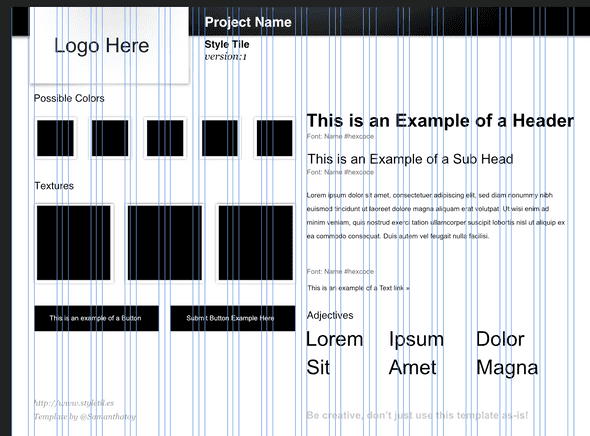Click the Lorem ipsum body paragraph

click(x=436, y=216)
